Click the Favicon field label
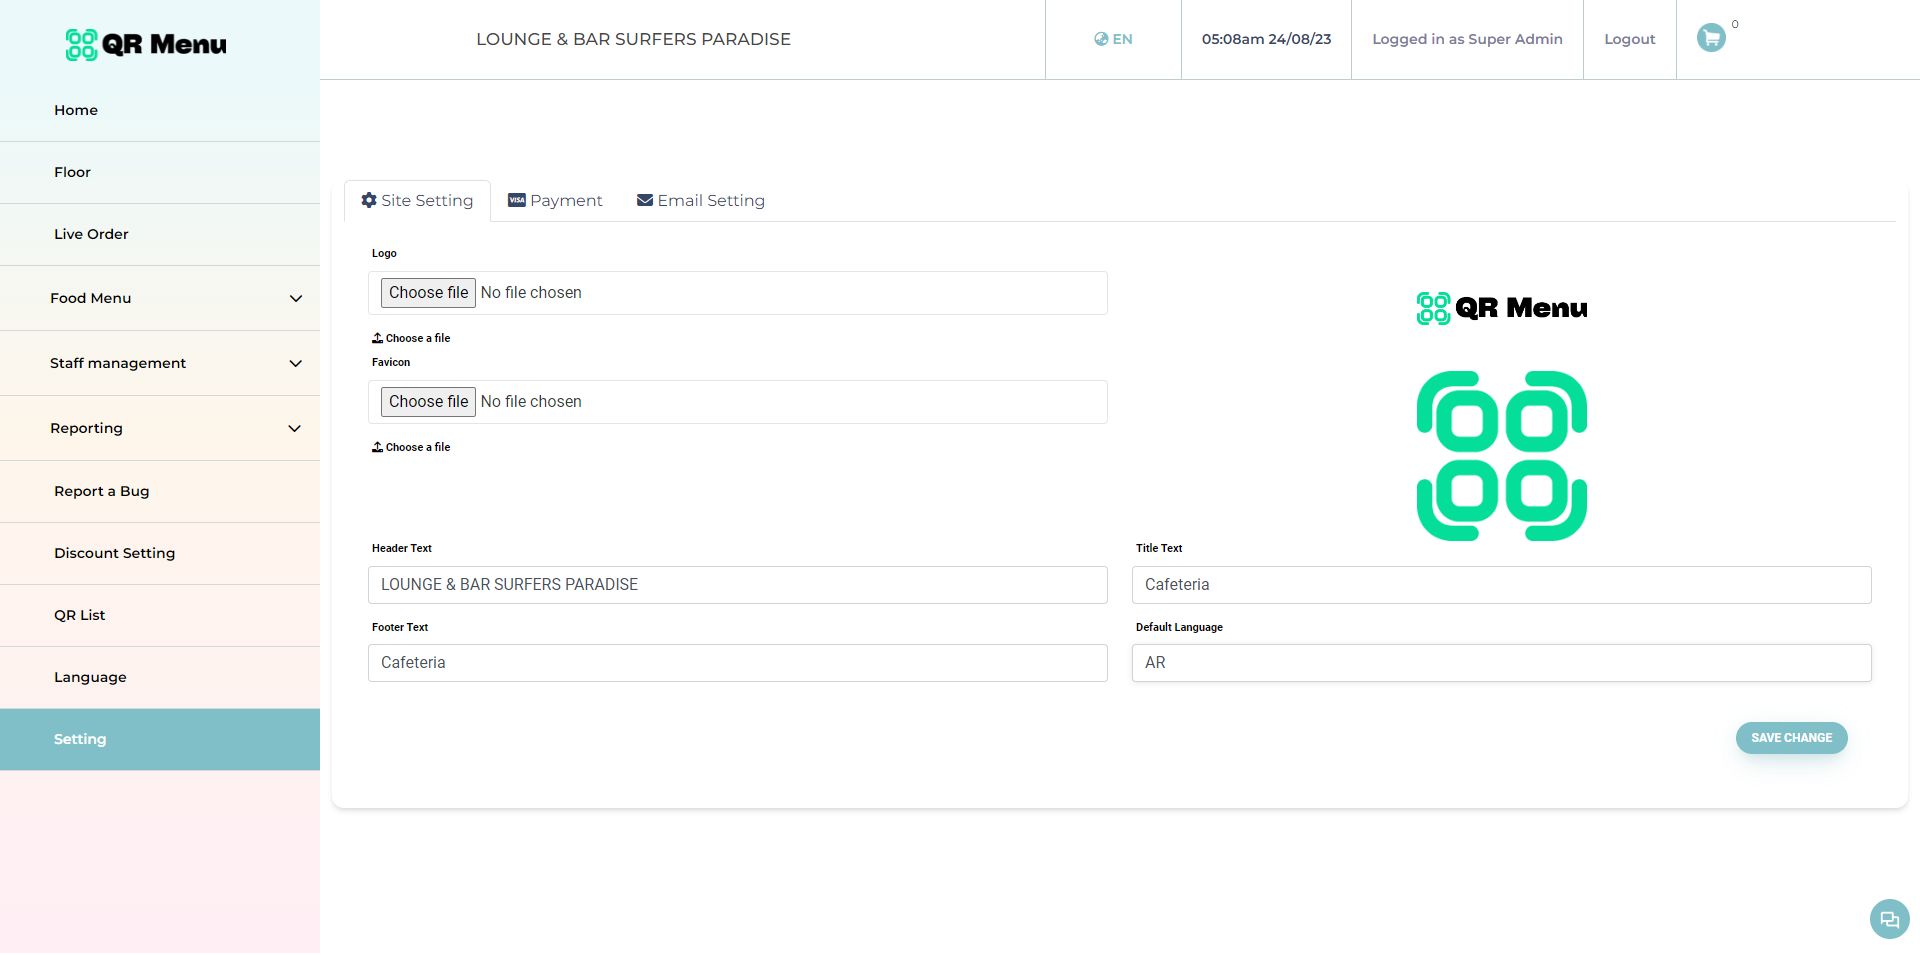Viewport: 1920px width, 955px height. pyautogui.click(x=391, y=362)
